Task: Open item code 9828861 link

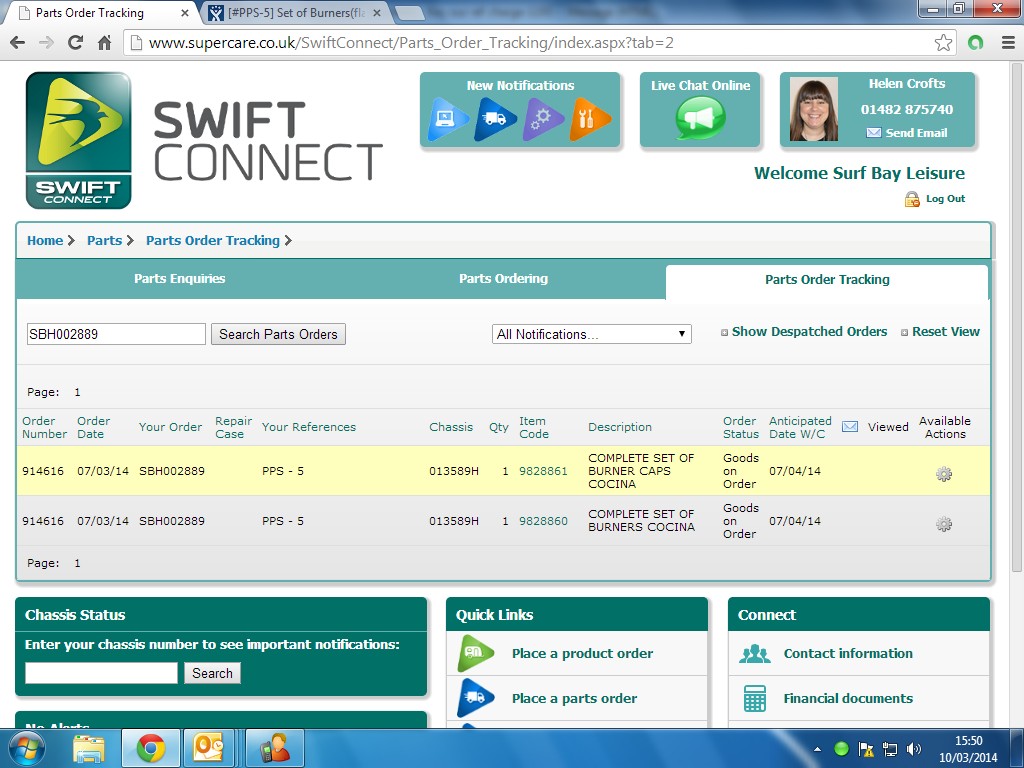Action: tap(543, 471)
